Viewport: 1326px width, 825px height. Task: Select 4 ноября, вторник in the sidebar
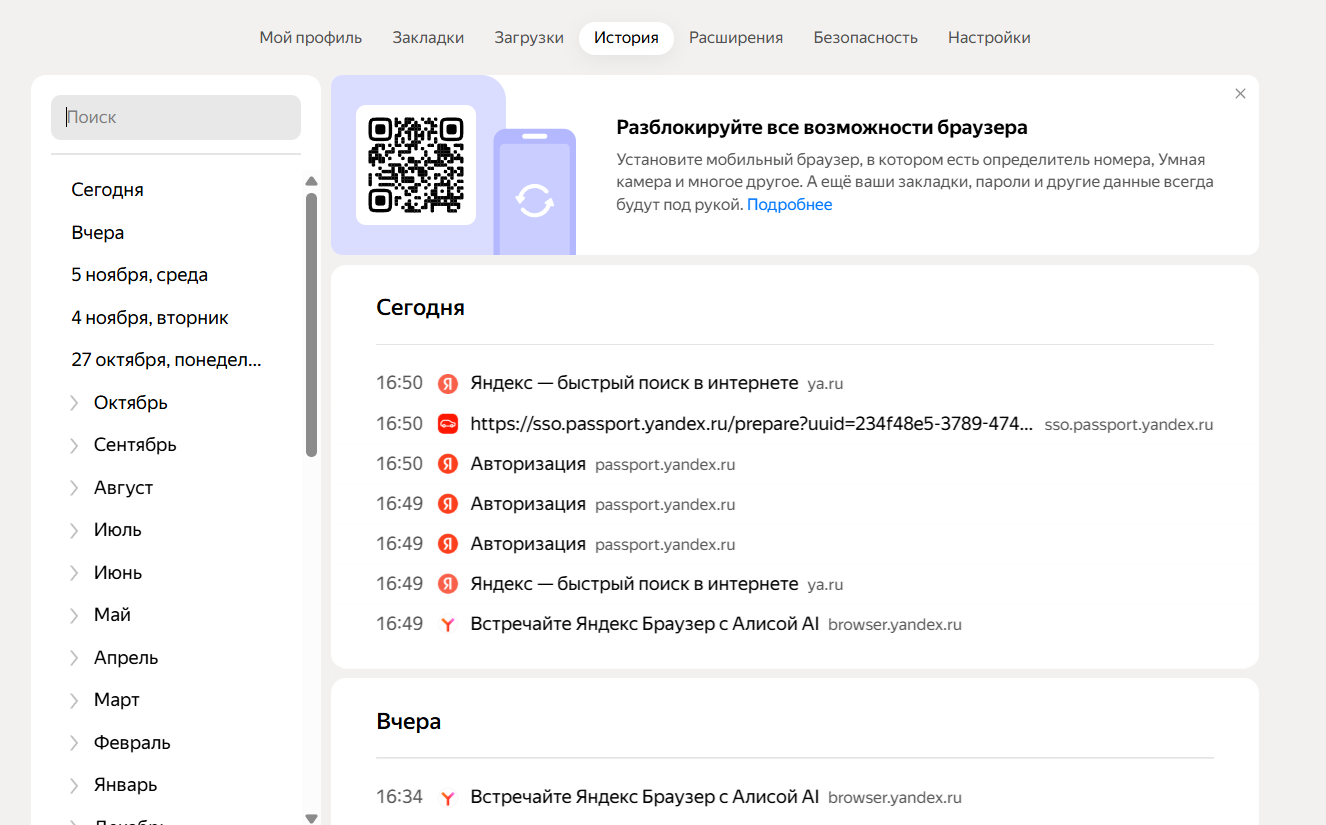tap(149, 317)
